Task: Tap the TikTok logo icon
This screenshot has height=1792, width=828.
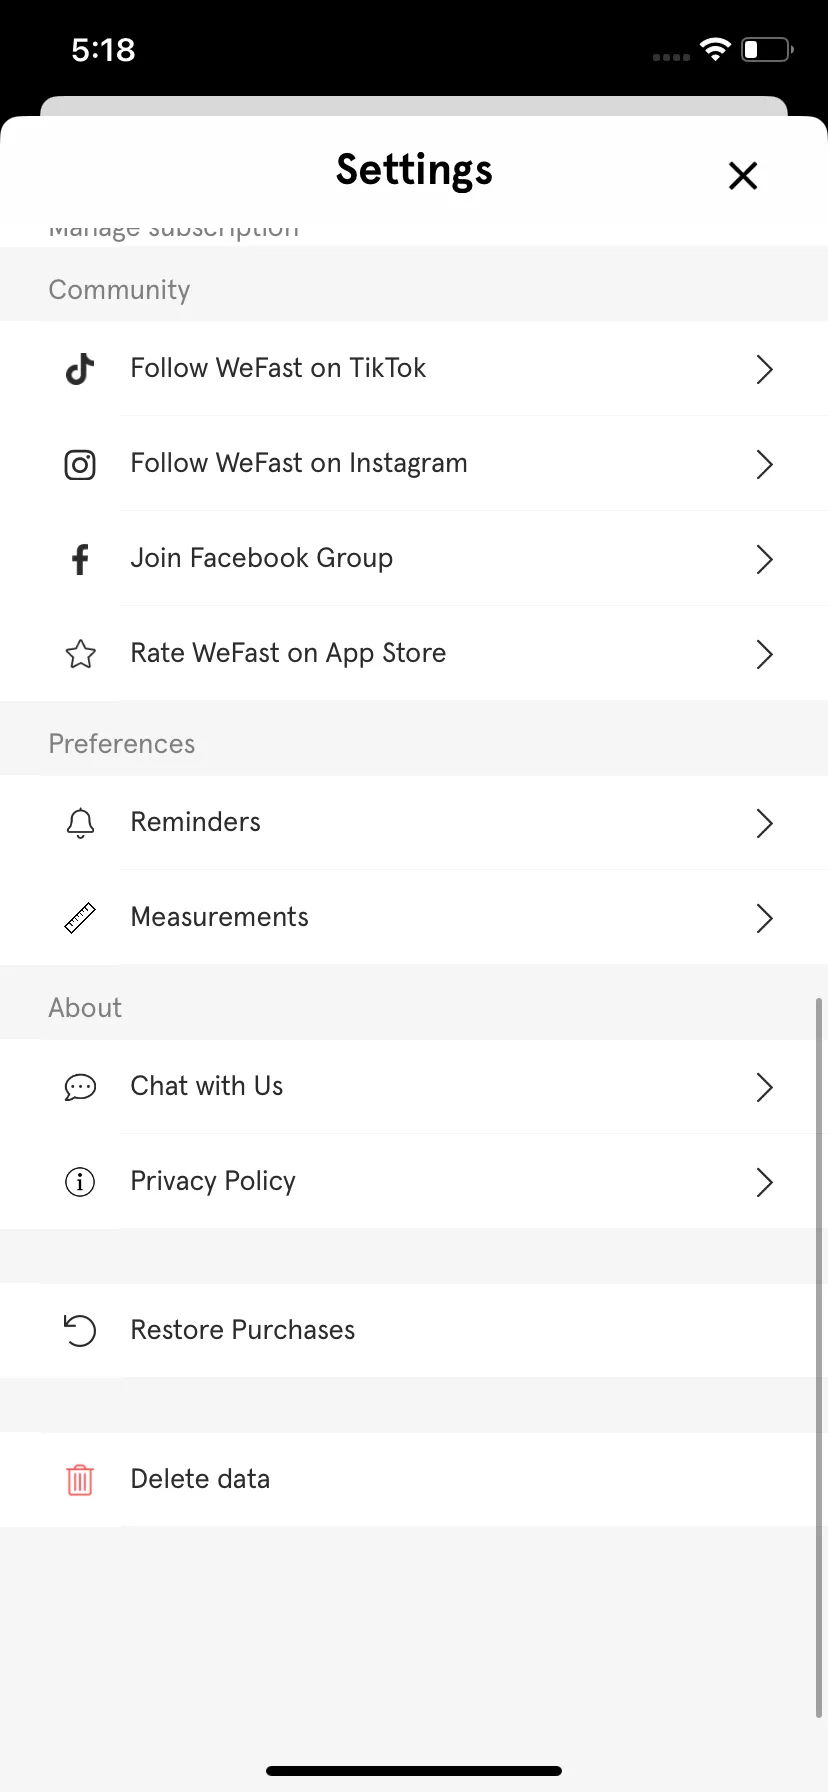Action: [80, 369]
